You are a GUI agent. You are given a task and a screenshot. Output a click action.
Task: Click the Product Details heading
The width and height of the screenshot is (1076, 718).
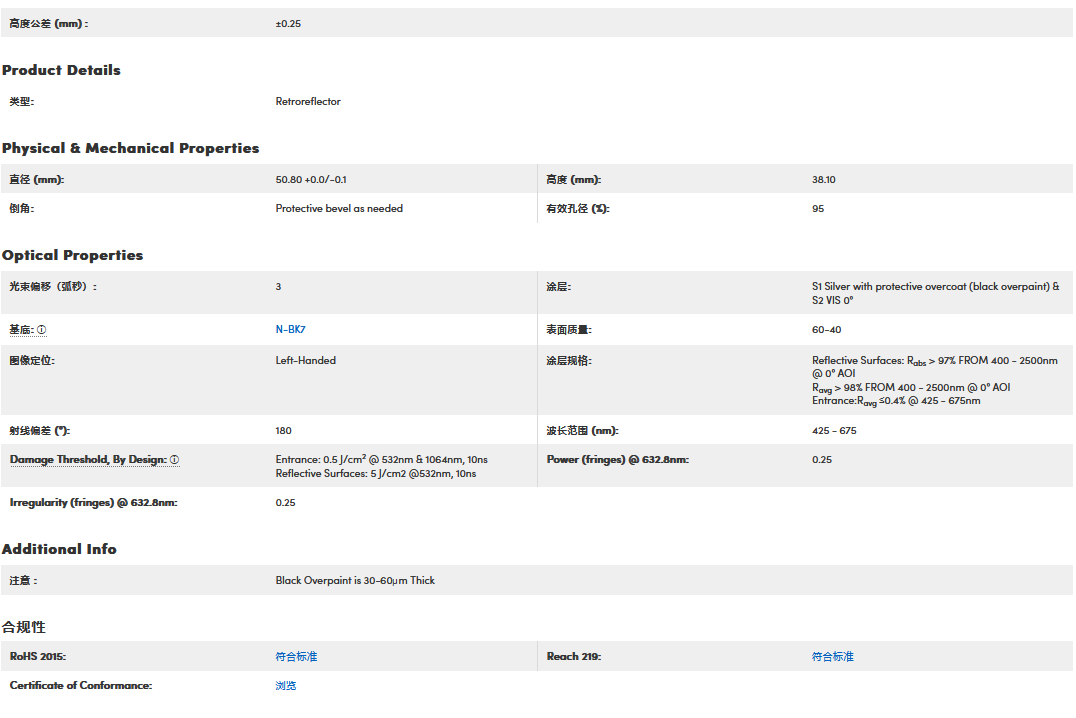click(61, 70)
